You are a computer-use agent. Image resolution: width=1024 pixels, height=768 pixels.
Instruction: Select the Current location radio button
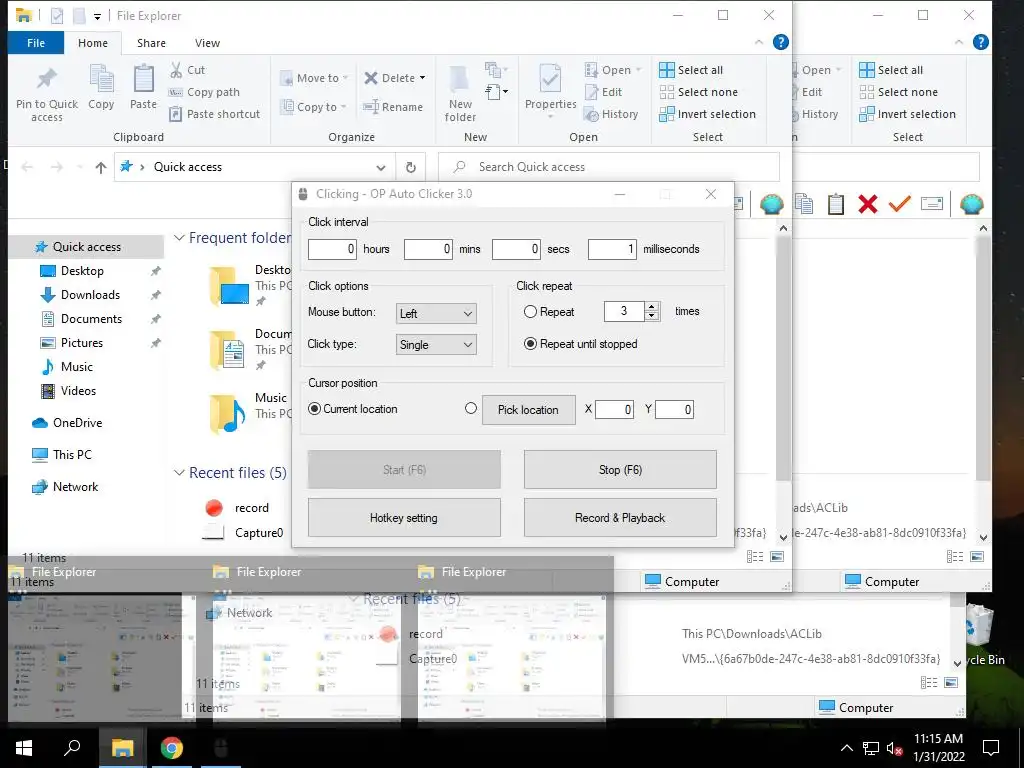click(x=314, y=409)
